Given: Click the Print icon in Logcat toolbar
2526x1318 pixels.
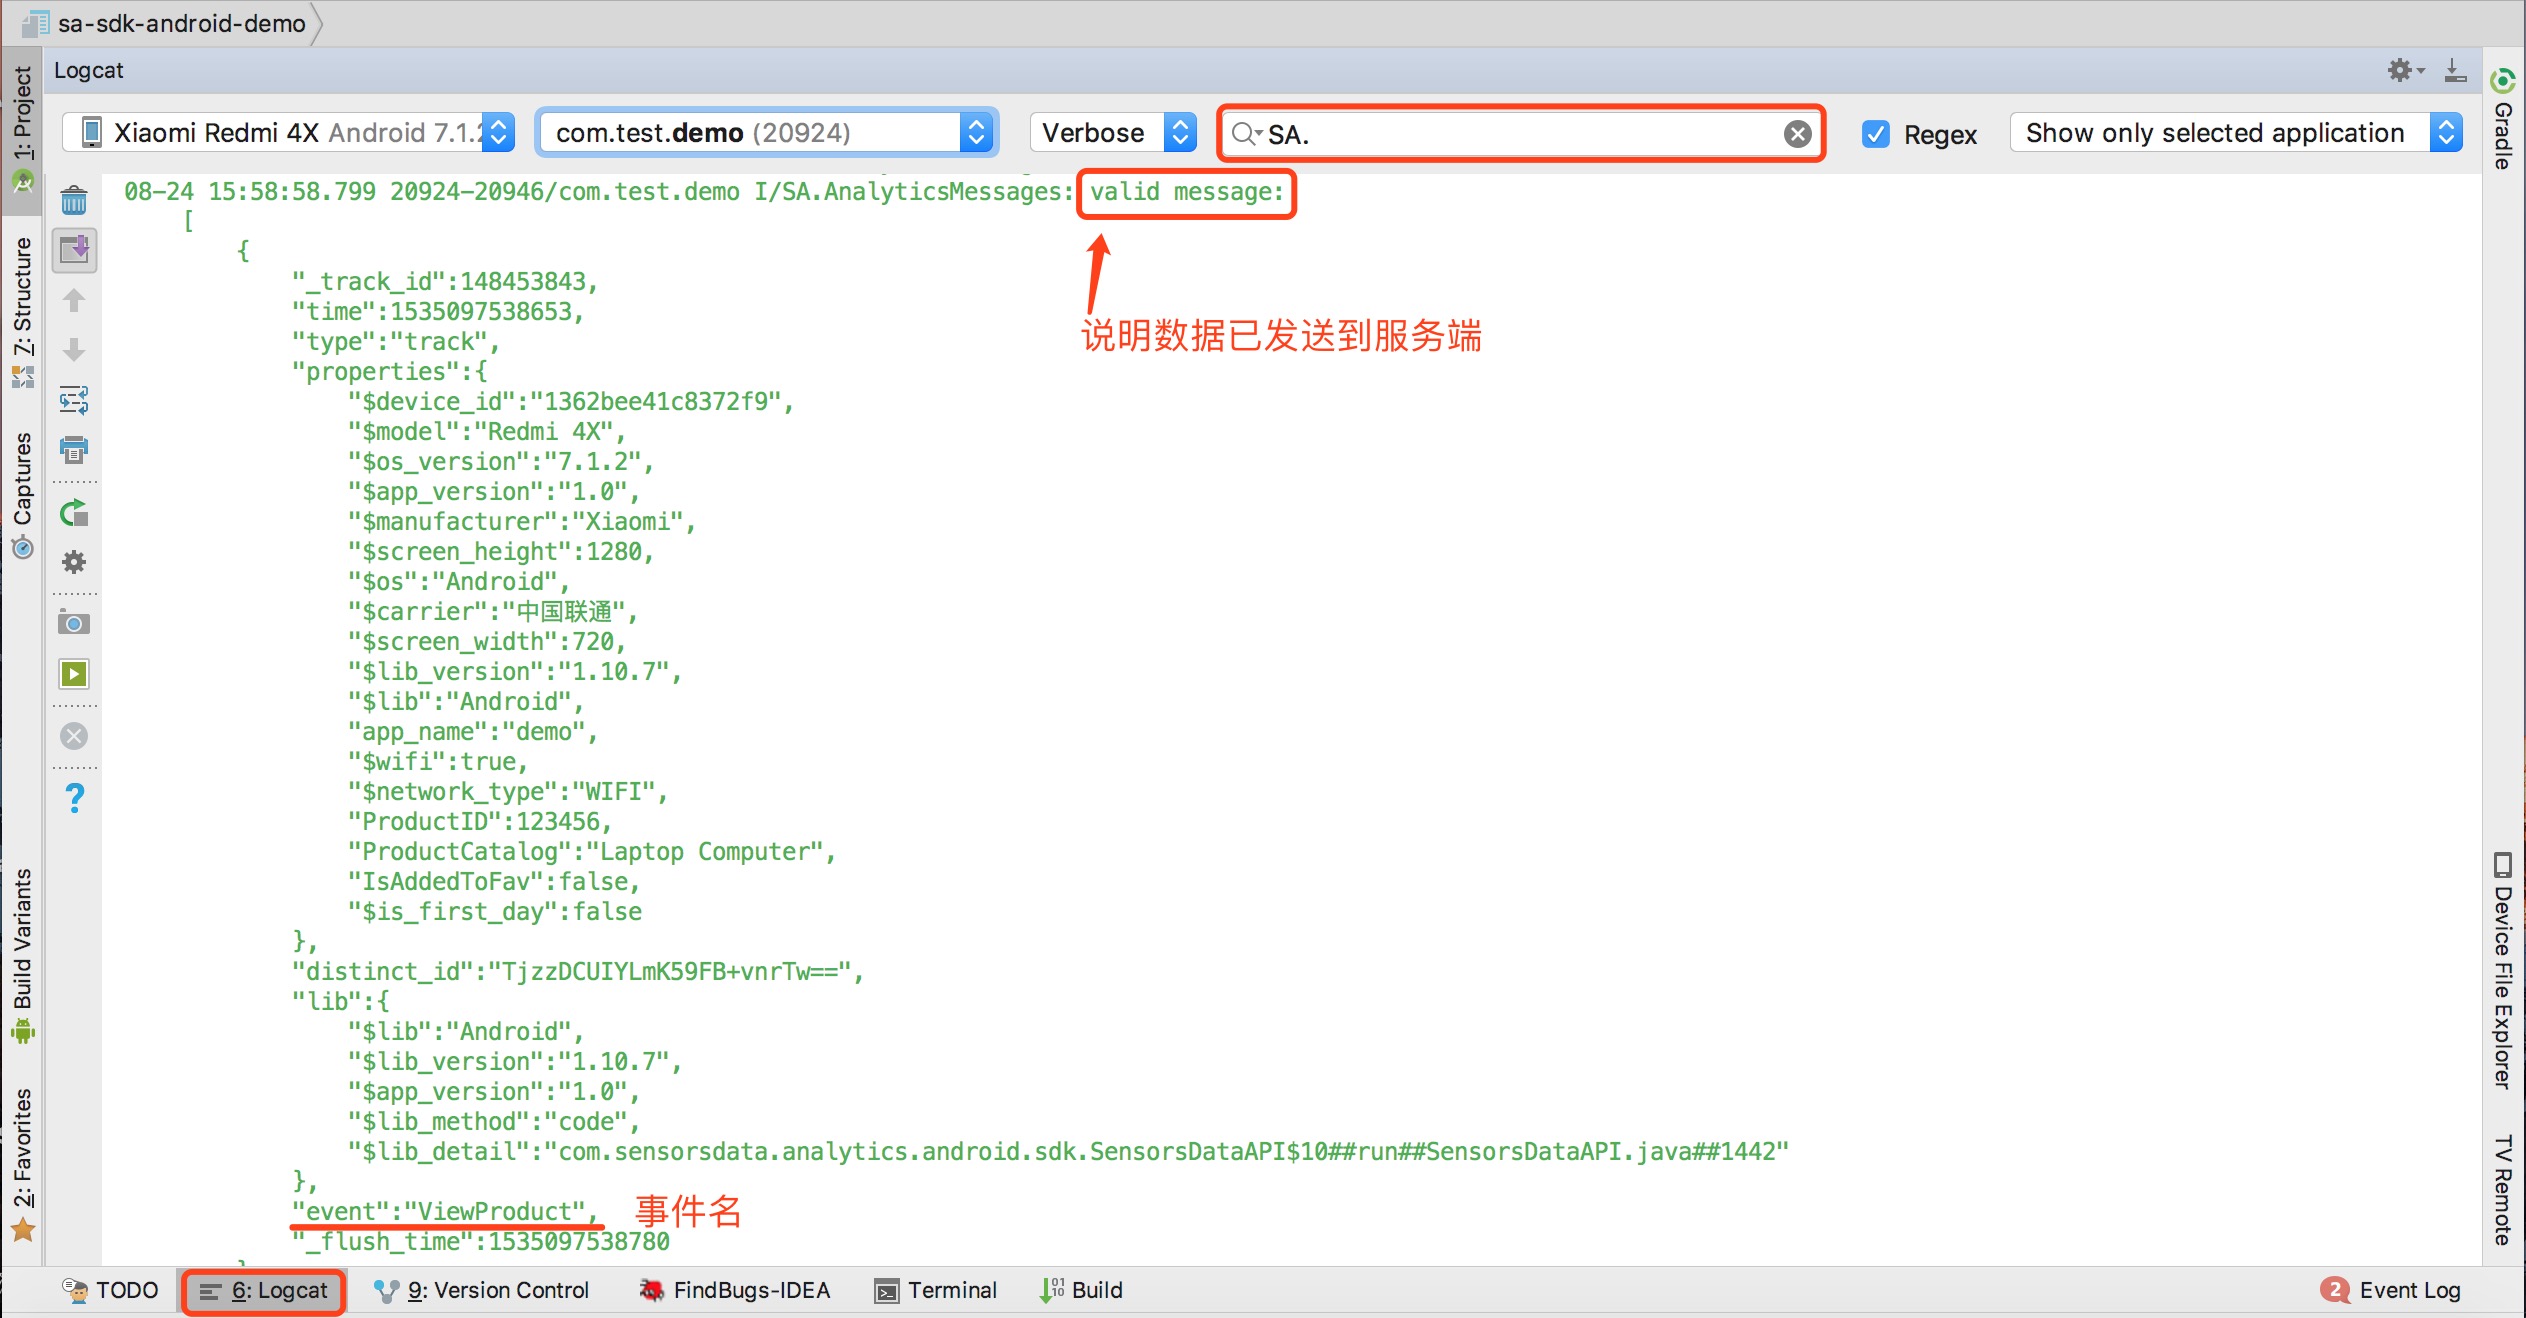Looking at the screenshot, I should [x=74, y=450].
